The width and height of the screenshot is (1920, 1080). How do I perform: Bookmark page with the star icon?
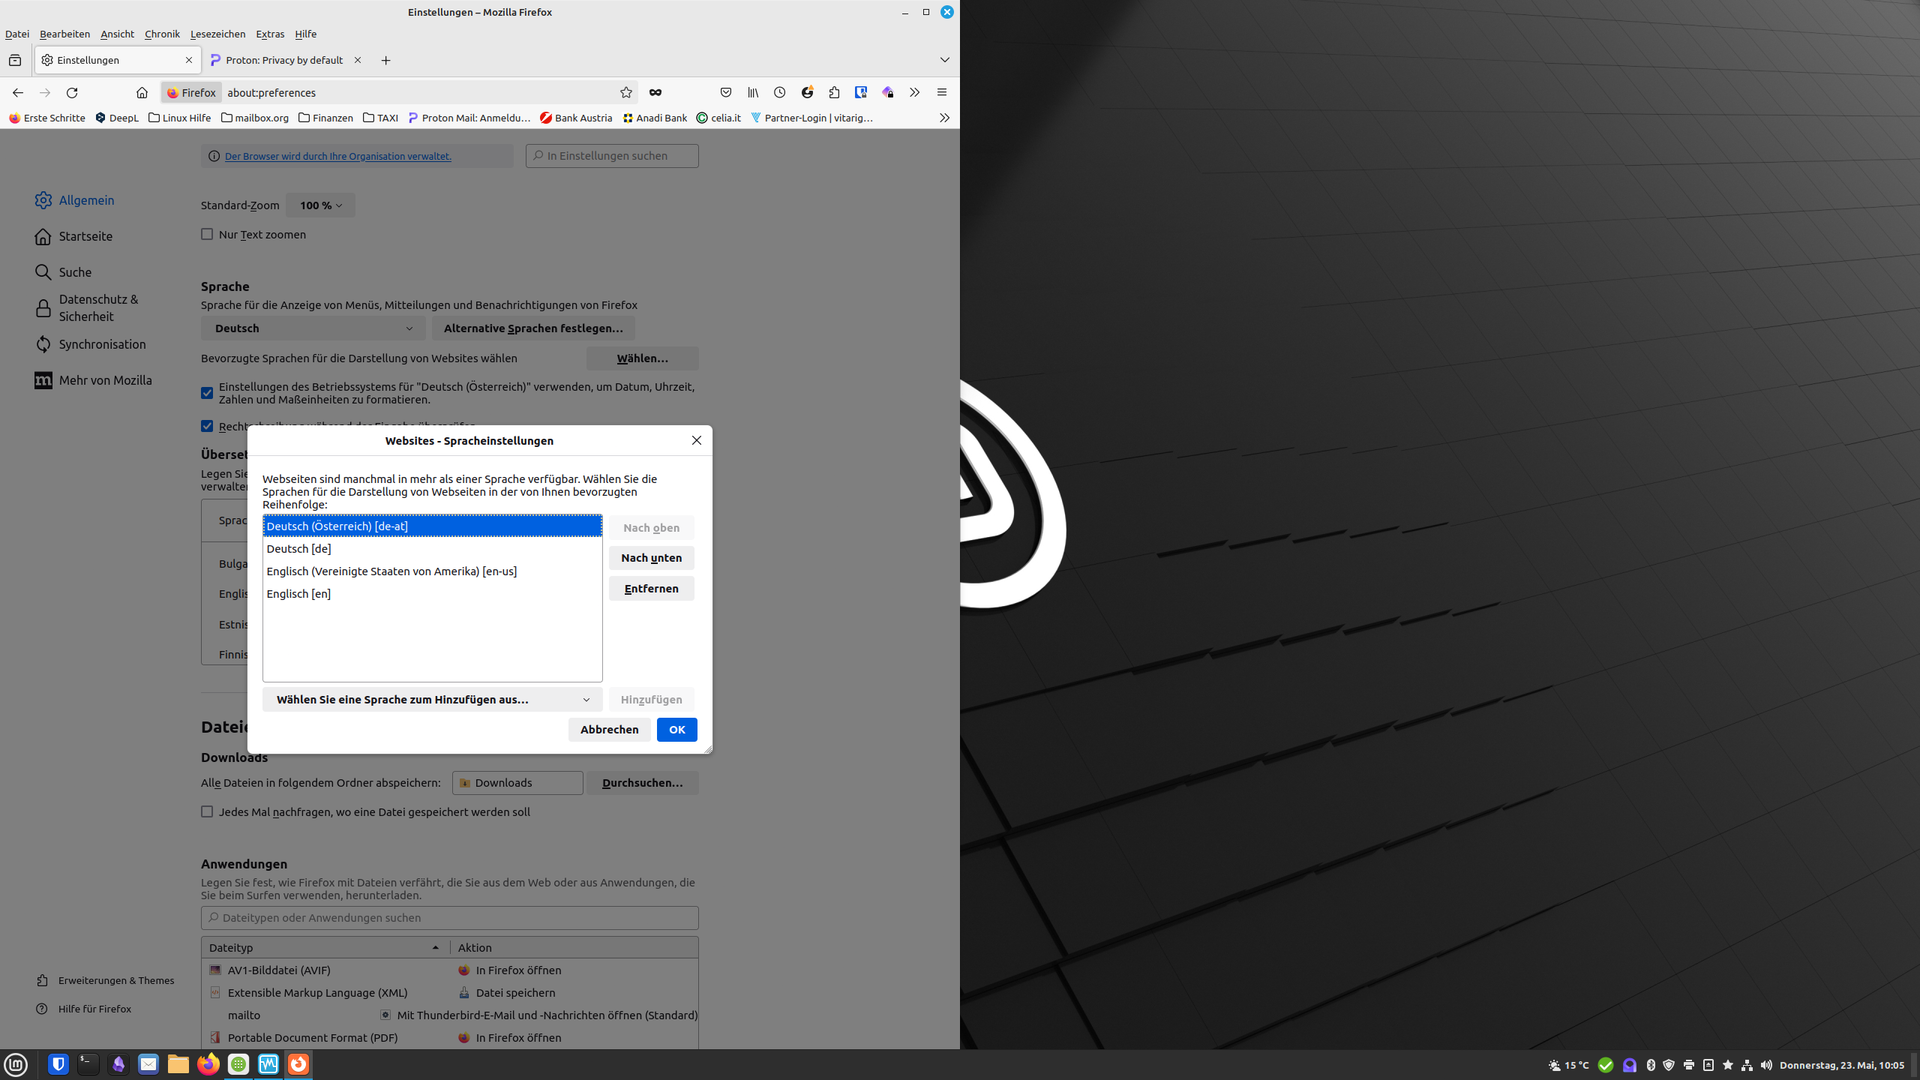(626, 92)
